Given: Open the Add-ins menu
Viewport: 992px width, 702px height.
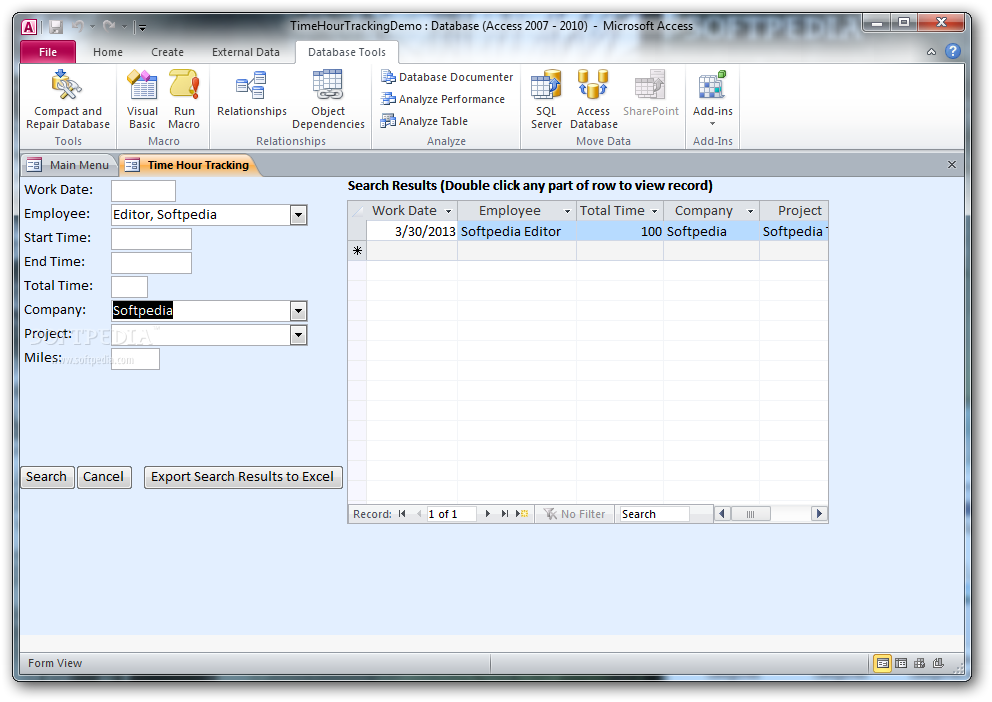Looking at the screenshot, I should (x=712, y=98).
